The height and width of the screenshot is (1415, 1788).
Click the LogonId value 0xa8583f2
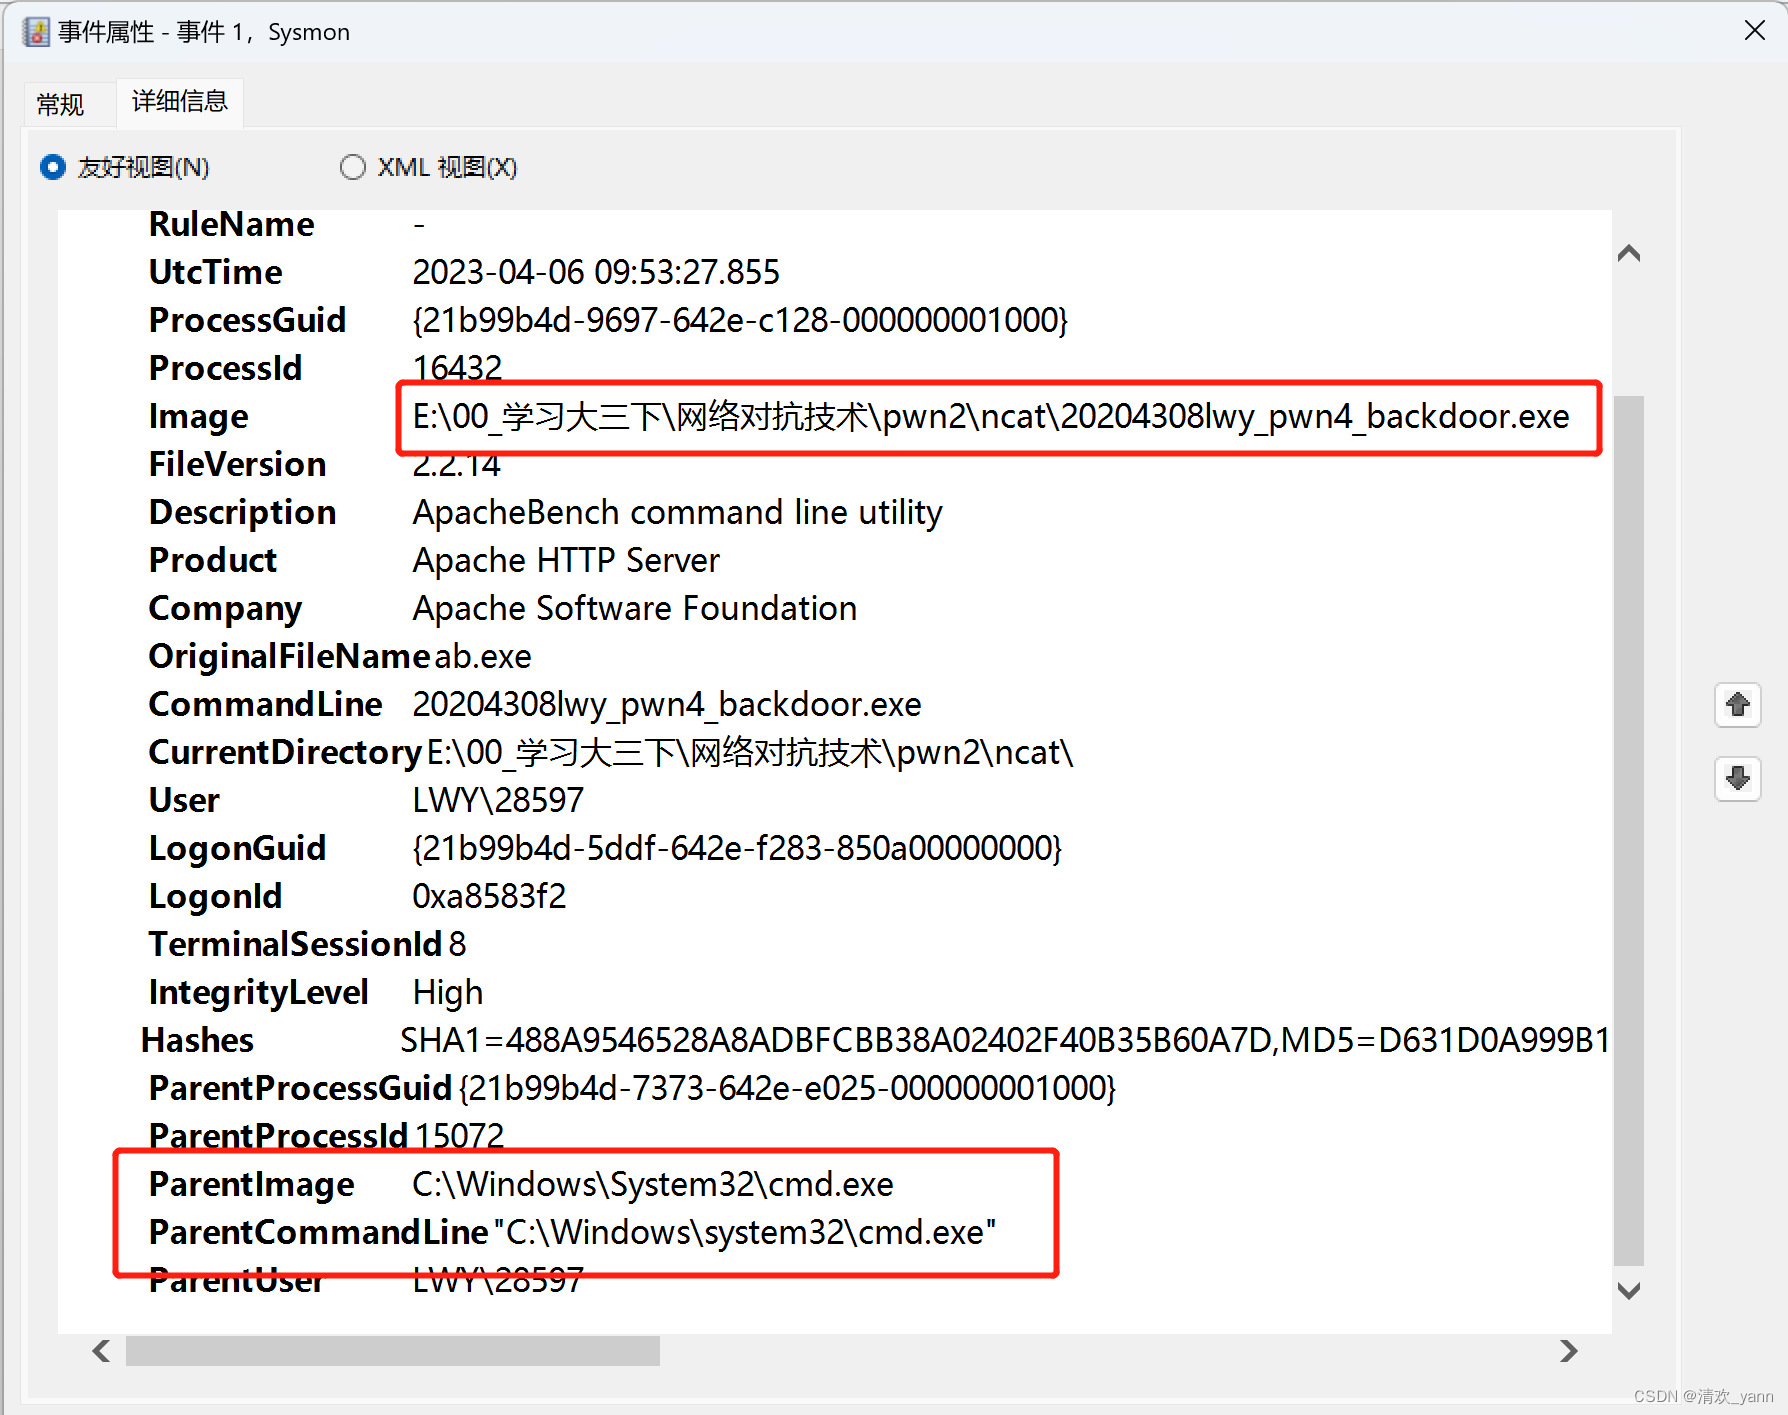[x=489, y=896]
